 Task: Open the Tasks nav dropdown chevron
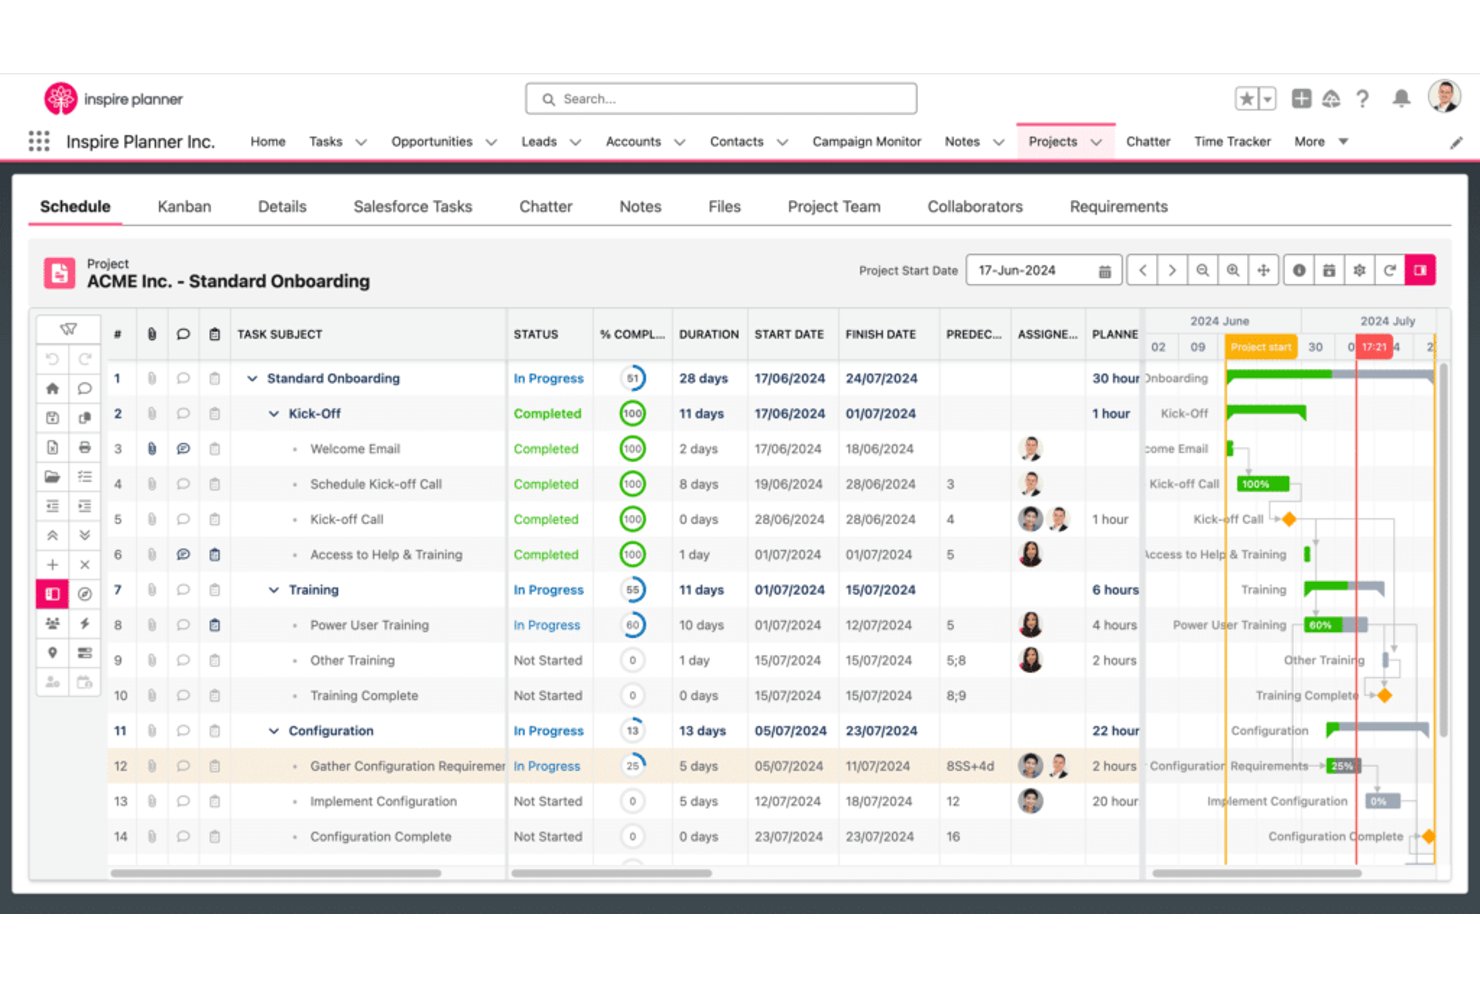tap(361, 142)
